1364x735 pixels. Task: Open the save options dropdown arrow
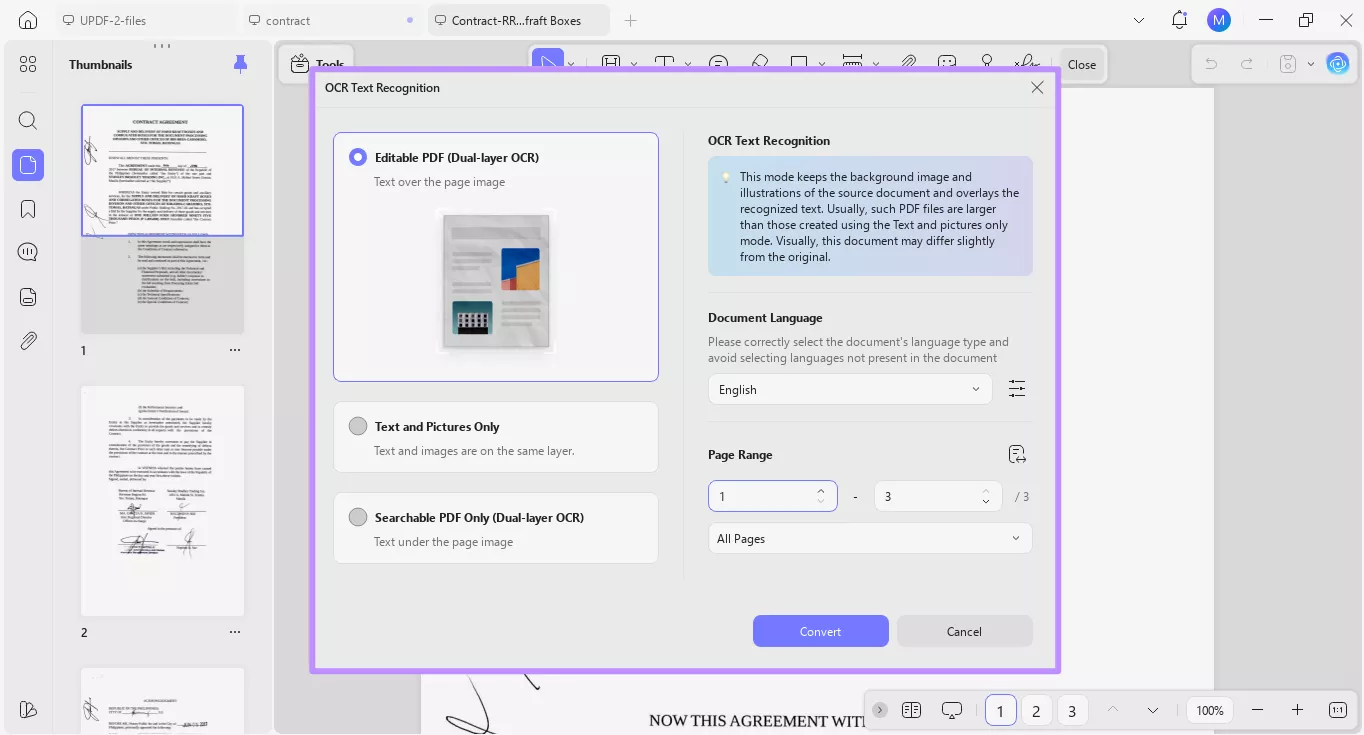1311,64
